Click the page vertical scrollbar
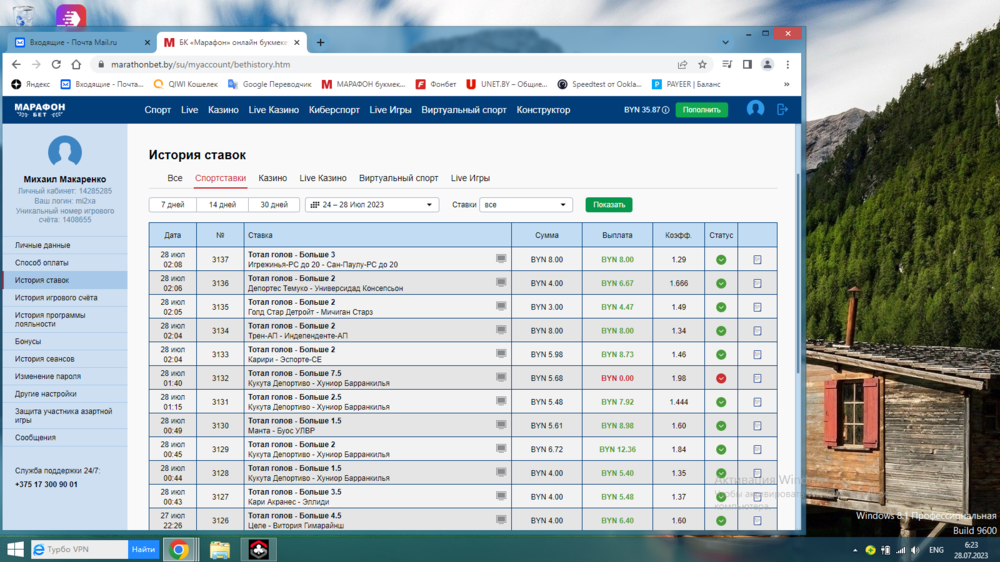Image resolution: width=1000 pixels, height=562 pixels. pos(798,273)
